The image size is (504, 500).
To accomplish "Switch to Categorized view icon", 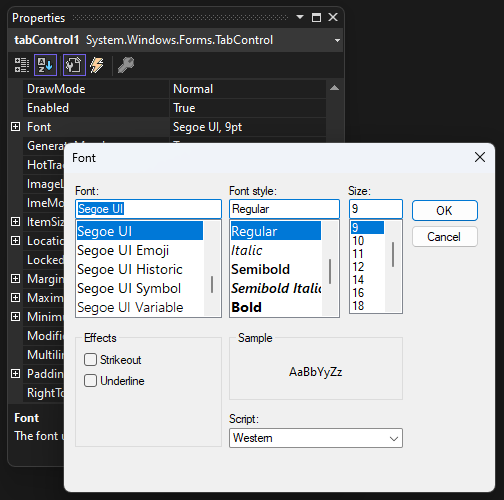I will [22, 65].
